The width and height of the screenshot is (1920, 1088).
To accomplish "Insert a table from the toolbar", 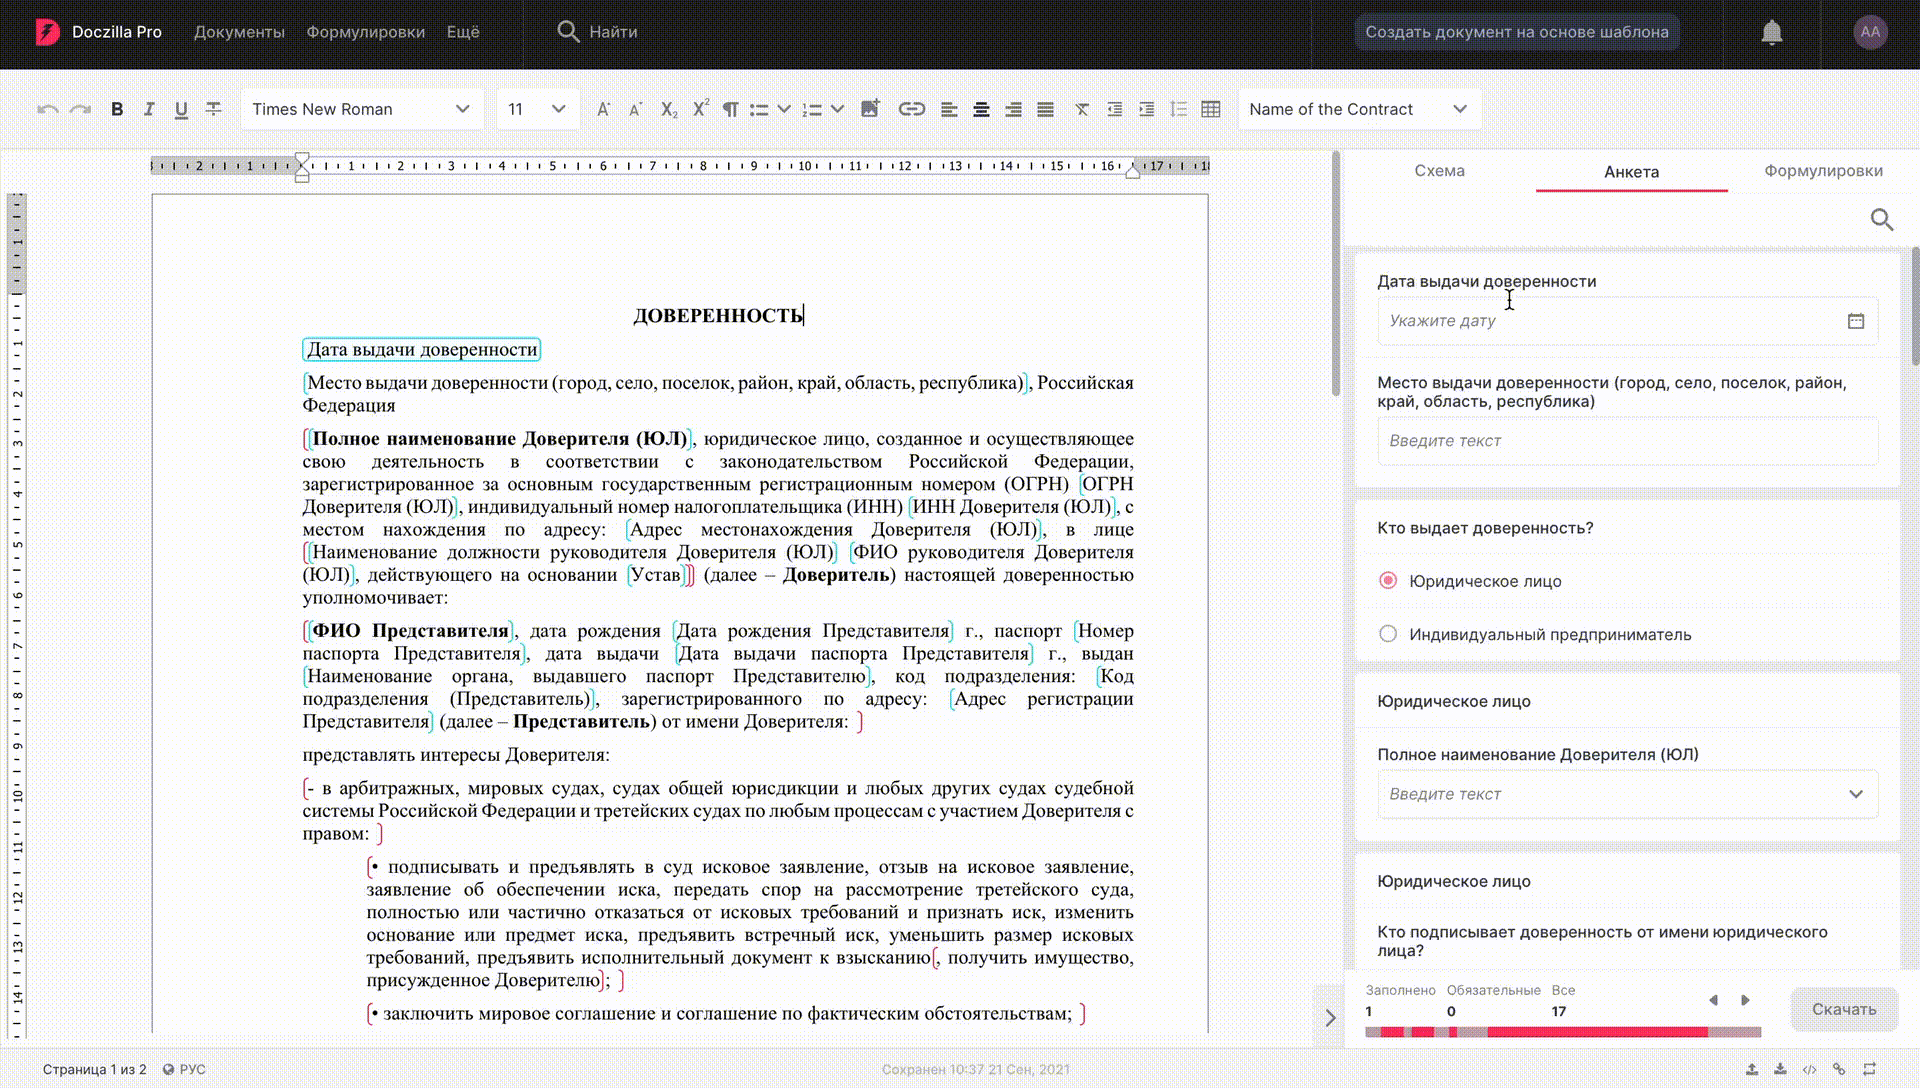I will [x=1211, y=109].
